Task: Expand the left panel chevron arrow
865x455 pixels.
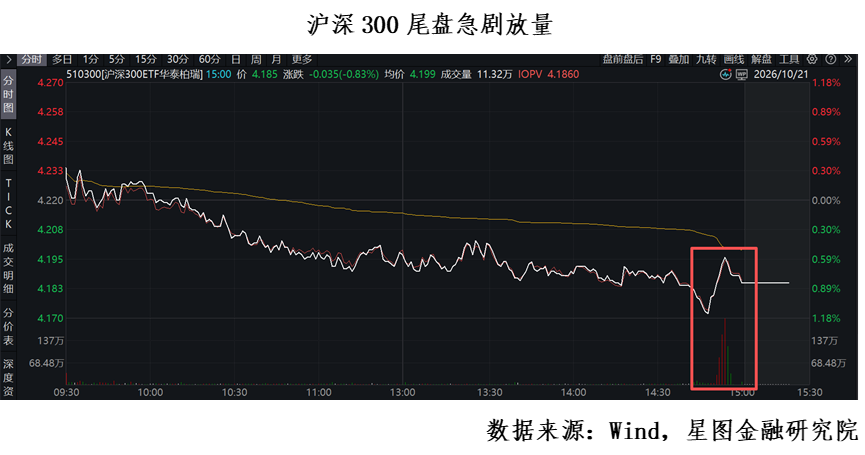Action: pyautogui.click(x=8, y=59)
